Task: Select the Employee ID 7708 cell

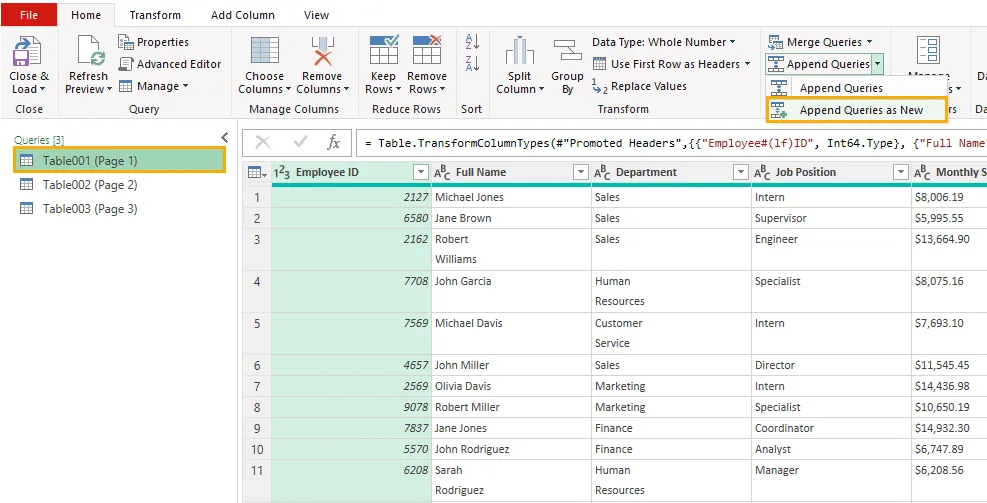Action: tap(351, 291)
